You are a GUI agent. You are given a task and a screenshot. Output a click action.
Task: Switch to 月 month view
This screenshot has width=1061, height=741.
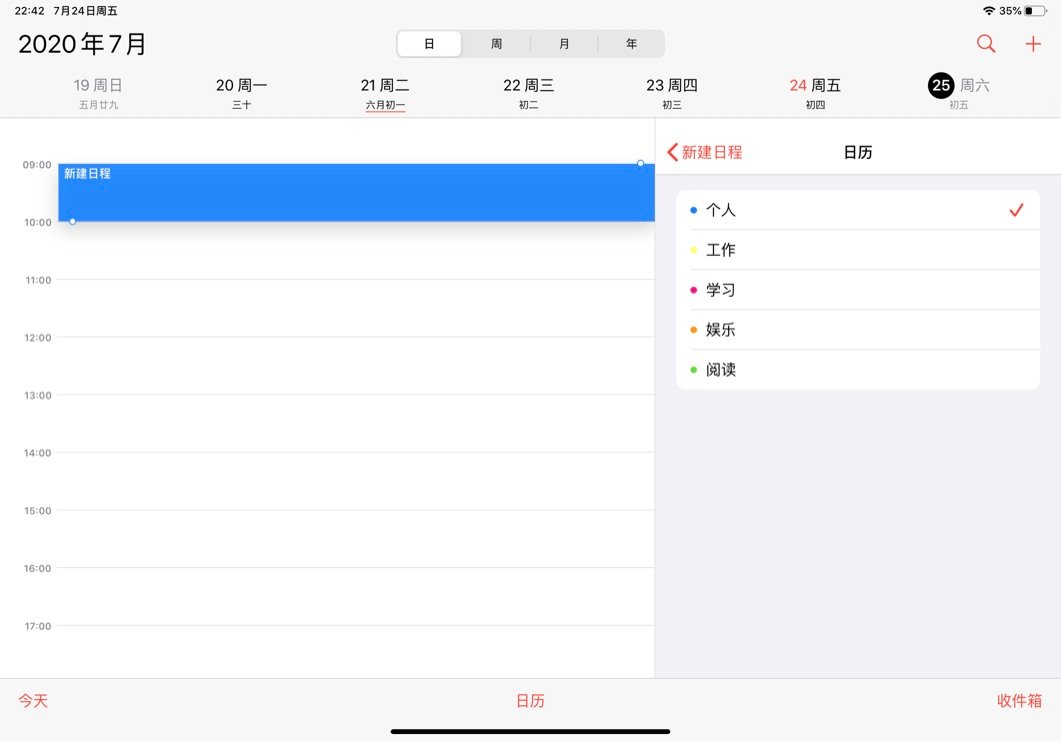pos(563,43)
